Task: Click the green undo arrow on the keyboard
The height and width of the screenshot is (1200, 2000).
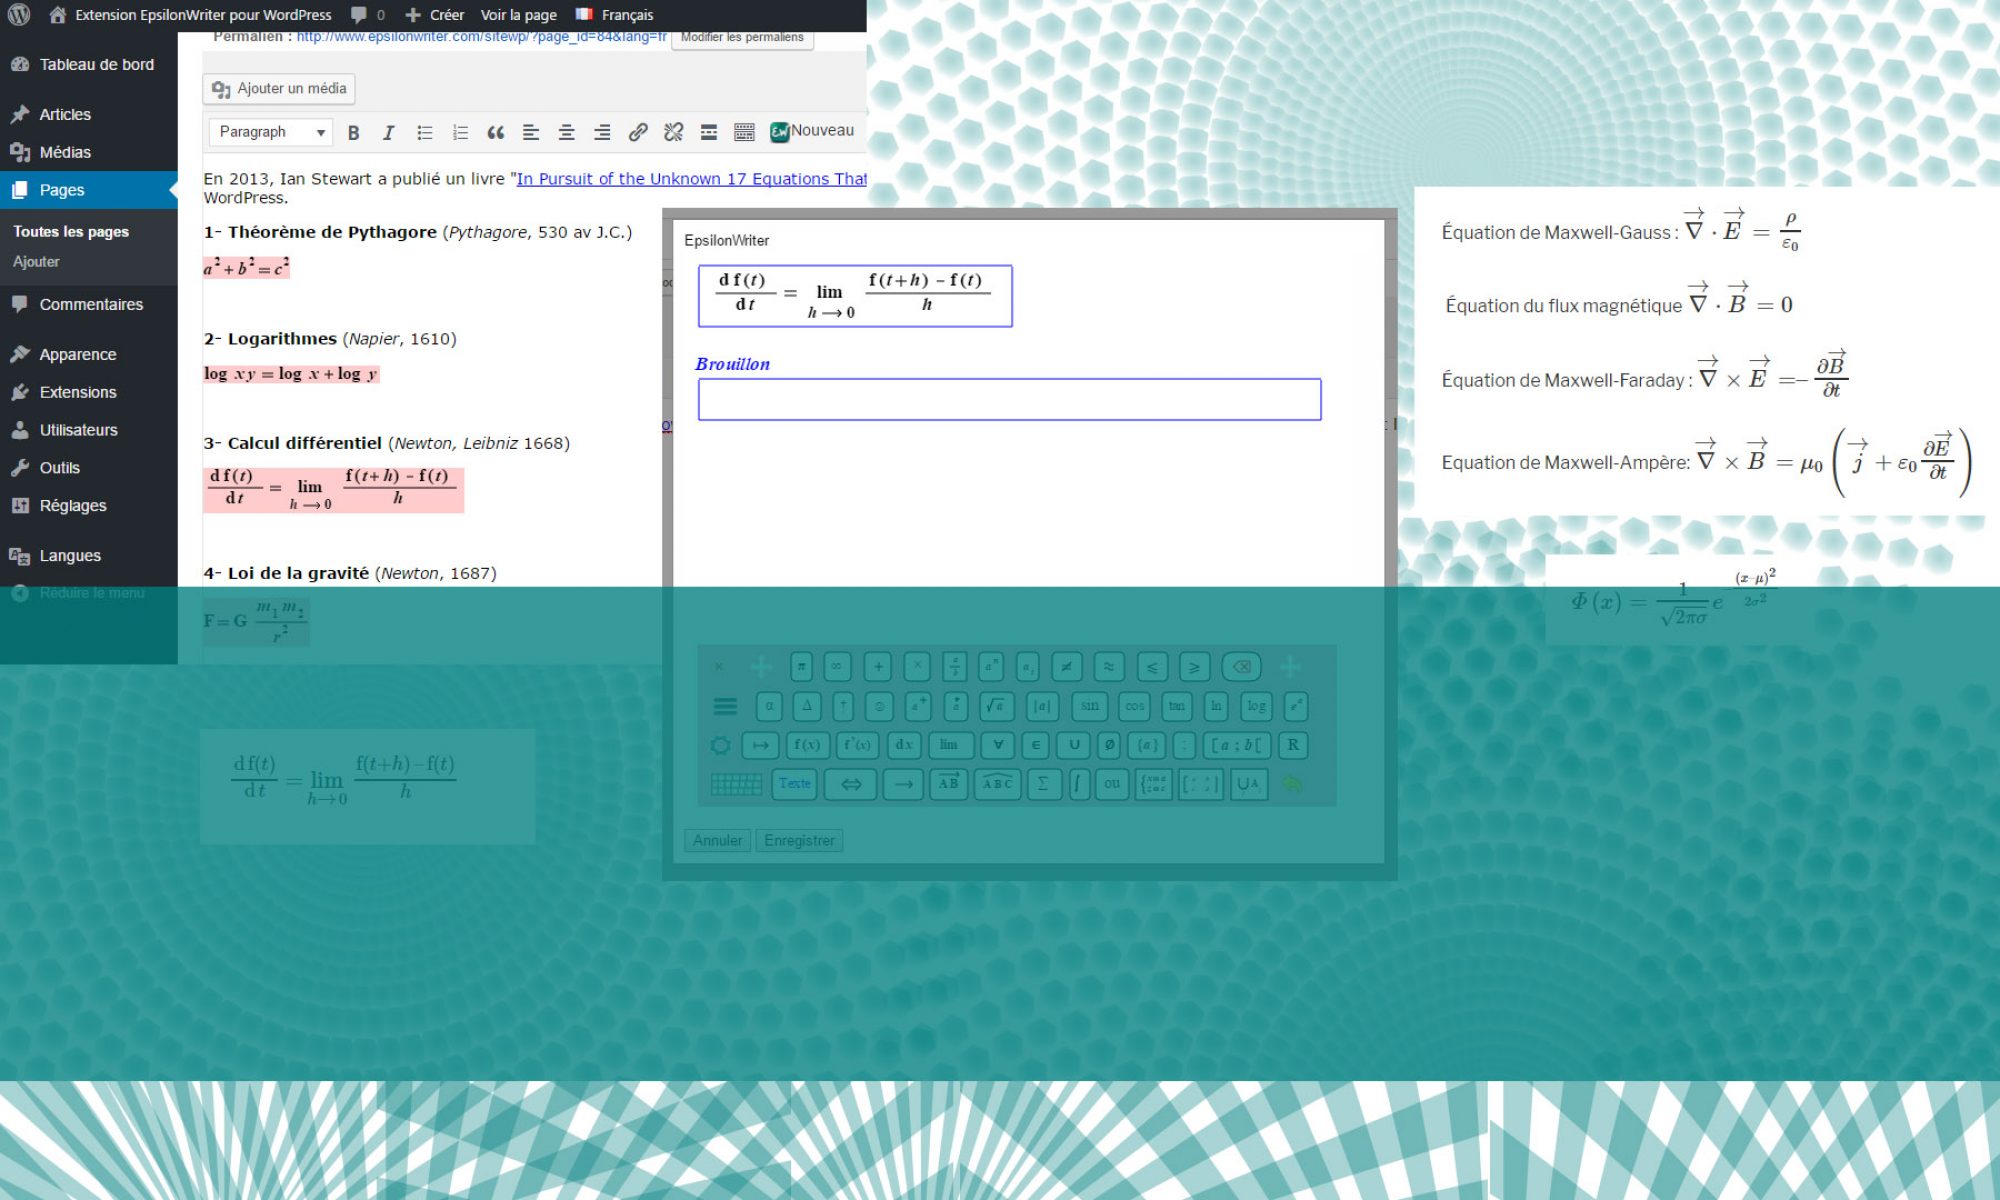Action: [1291, 784]
